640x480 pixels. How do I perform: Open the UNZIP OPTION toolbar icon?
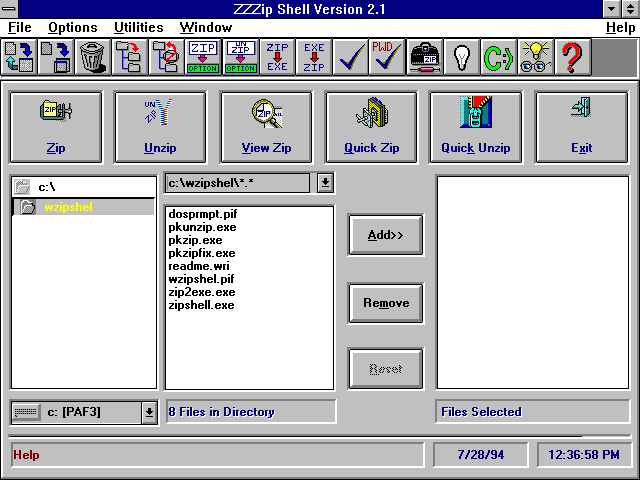(240, 57)
